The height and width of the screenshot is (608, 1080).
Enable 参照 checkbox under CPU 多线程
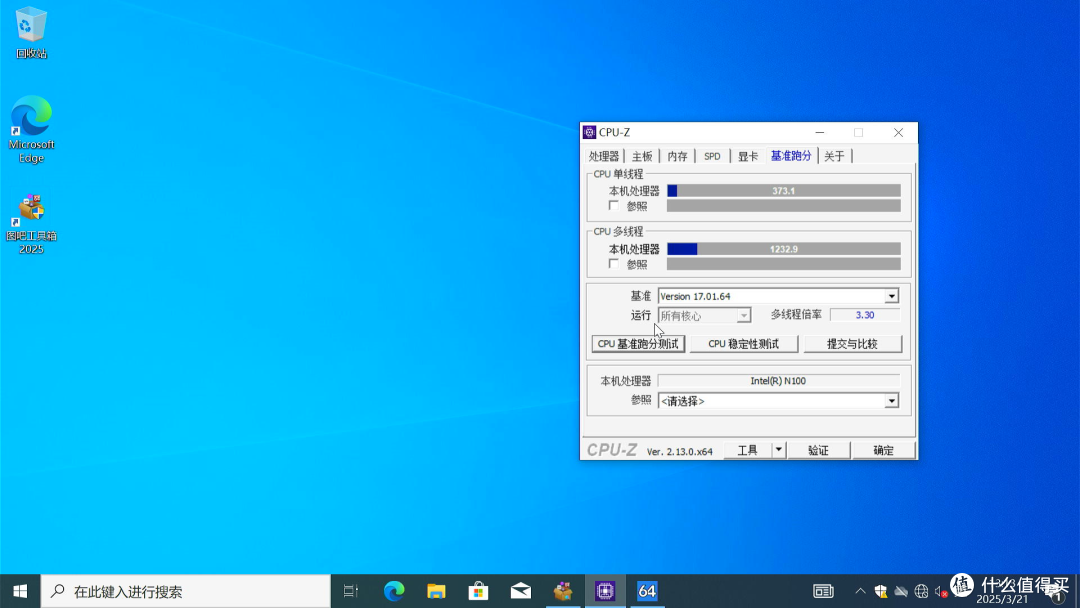pyautogui.click(x=614, y=264)
